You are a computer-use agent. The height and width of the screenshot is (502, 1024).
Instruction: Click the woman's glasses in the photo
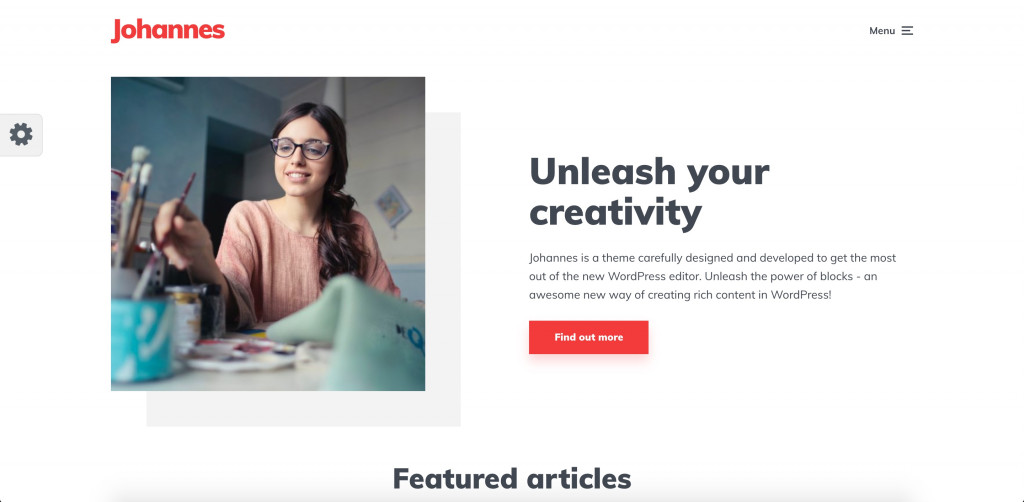301,148
